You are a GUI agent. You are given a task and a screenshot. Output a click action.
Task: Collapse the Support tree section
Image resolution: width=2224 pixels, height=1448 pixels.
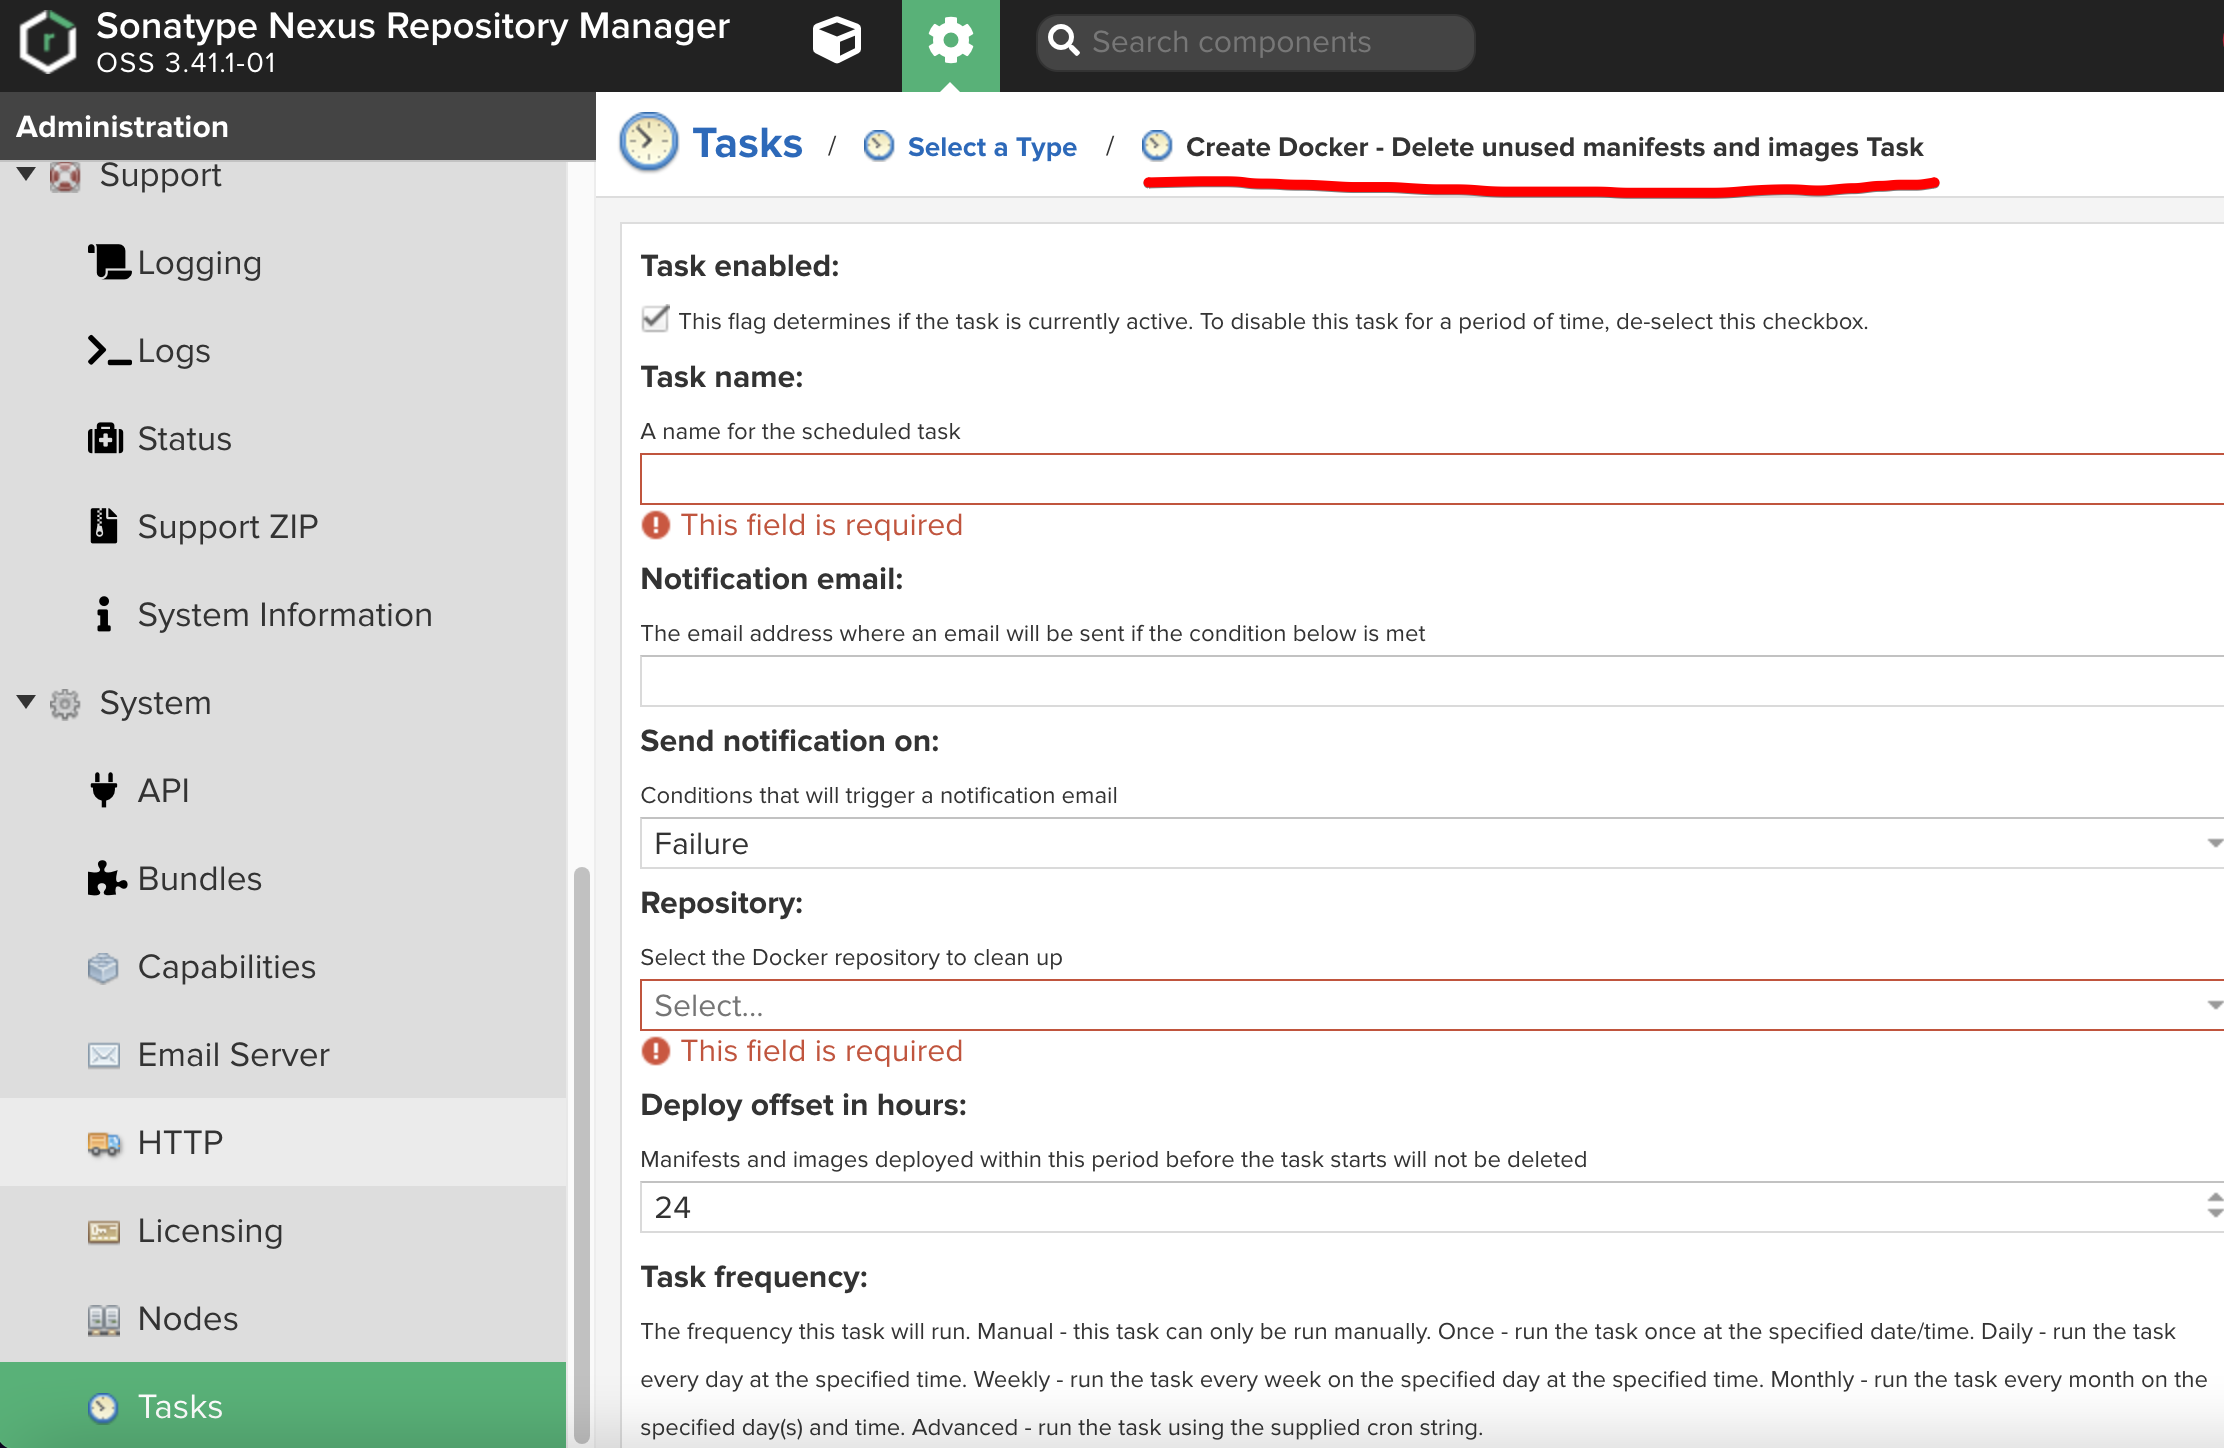tap(27, 175)
